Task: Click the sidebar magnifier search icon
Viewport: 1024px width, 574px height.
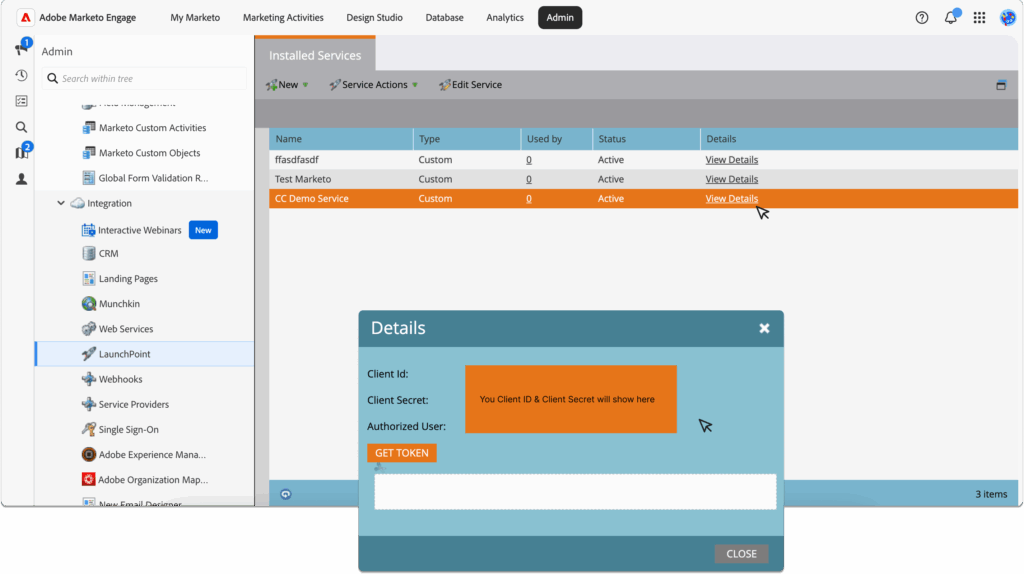Action: 21,127
